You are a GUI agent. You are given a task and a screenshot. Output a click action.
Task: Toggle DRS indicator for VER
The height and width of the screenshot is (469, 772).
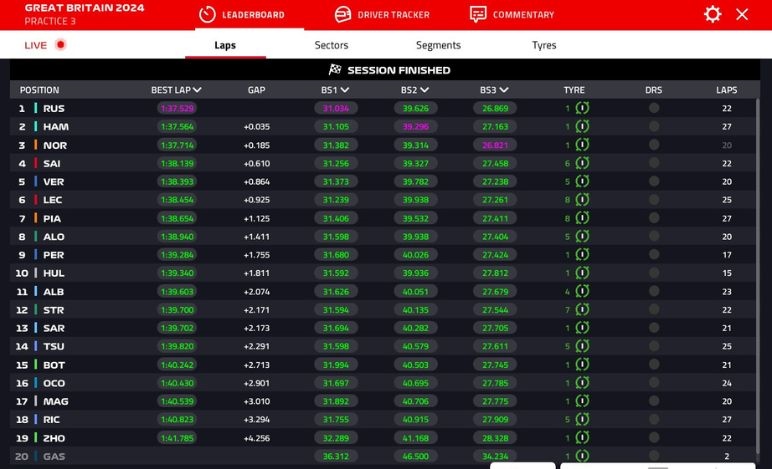(x=654, y=182)
